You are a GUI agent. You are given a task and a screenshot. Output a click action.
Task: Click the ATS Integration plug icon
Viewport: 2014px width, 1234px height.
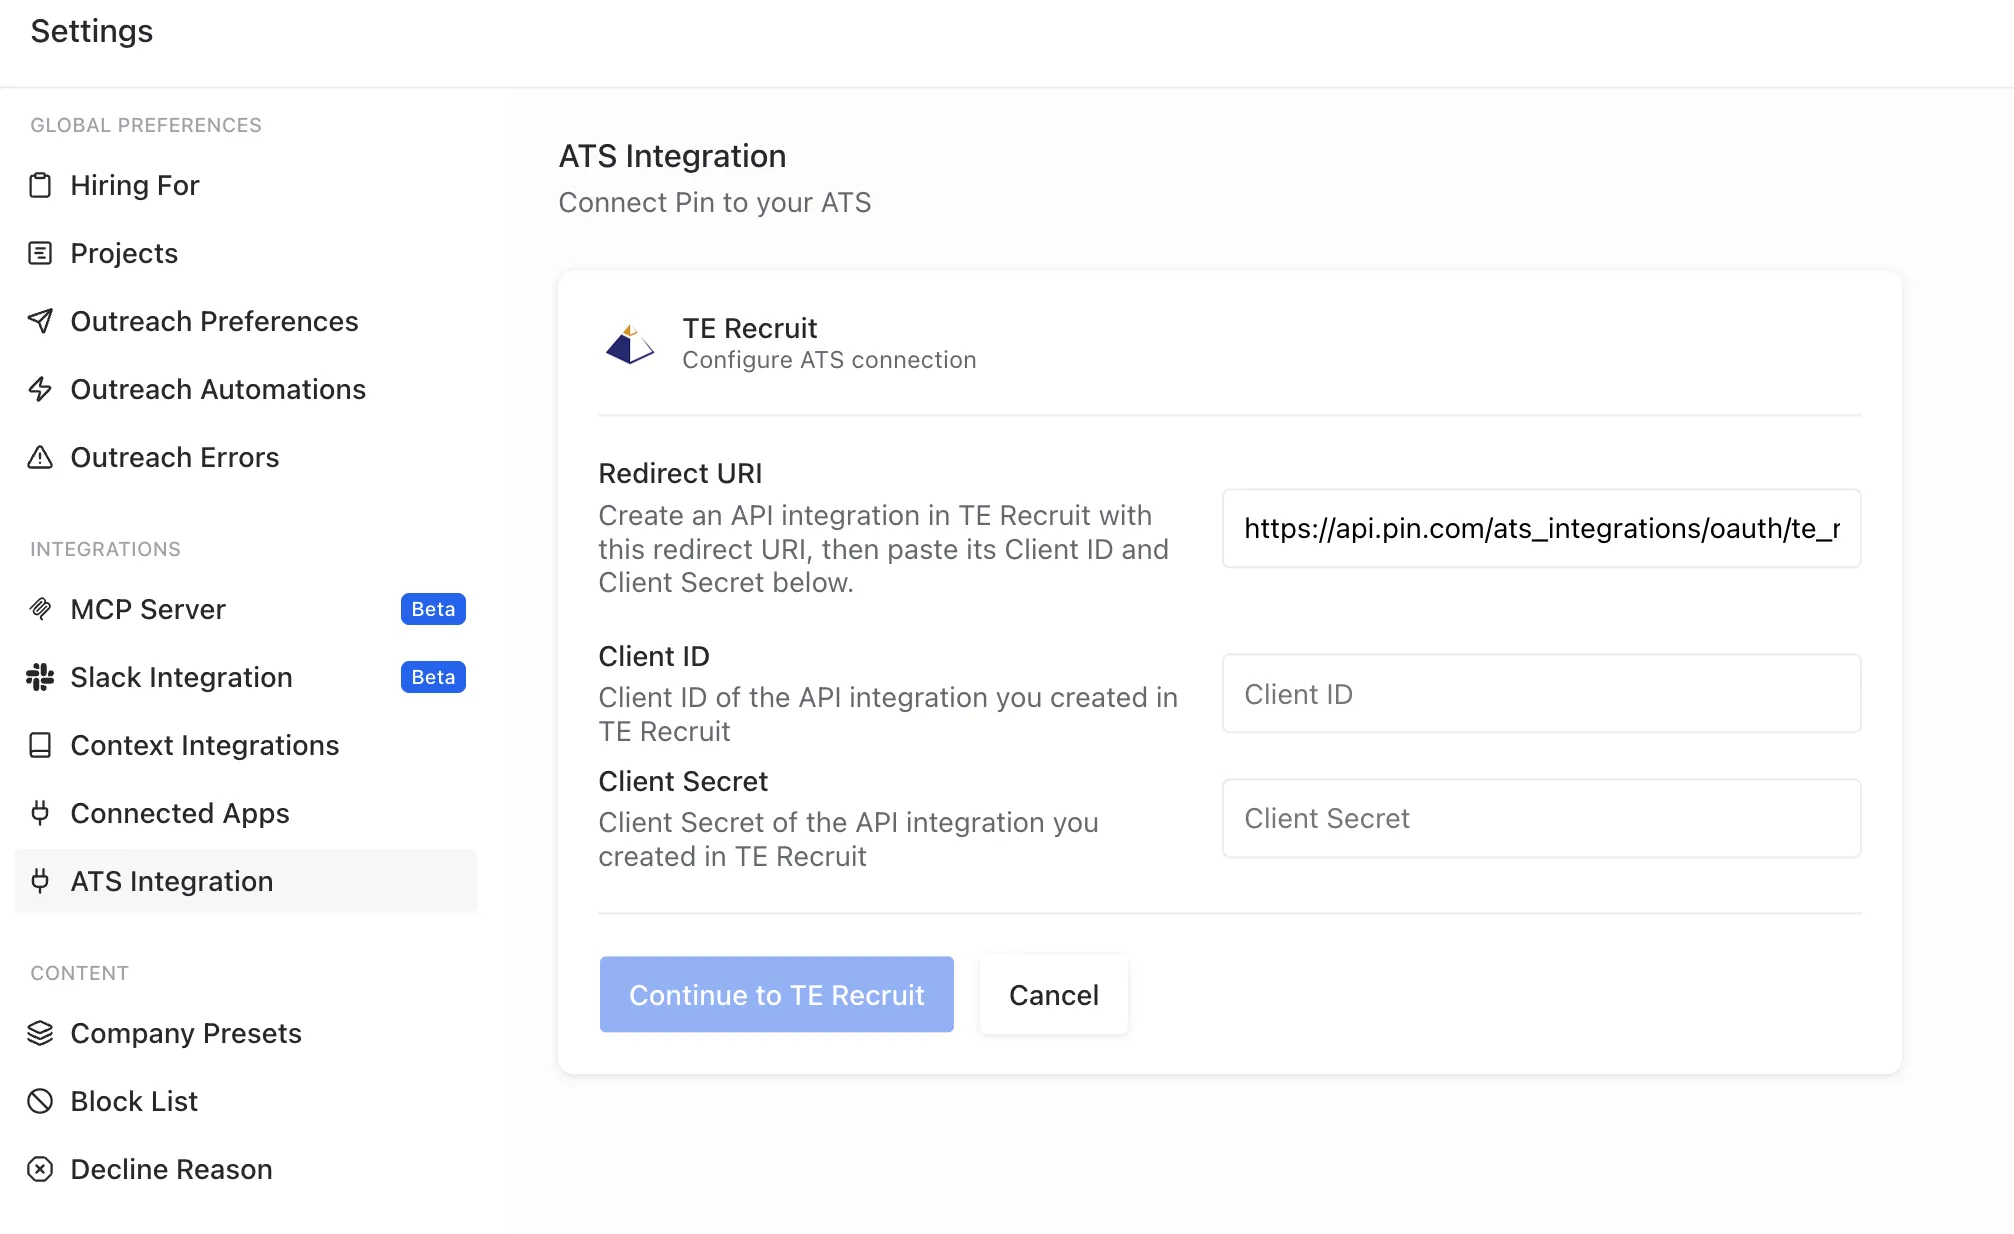pos(40,881)
